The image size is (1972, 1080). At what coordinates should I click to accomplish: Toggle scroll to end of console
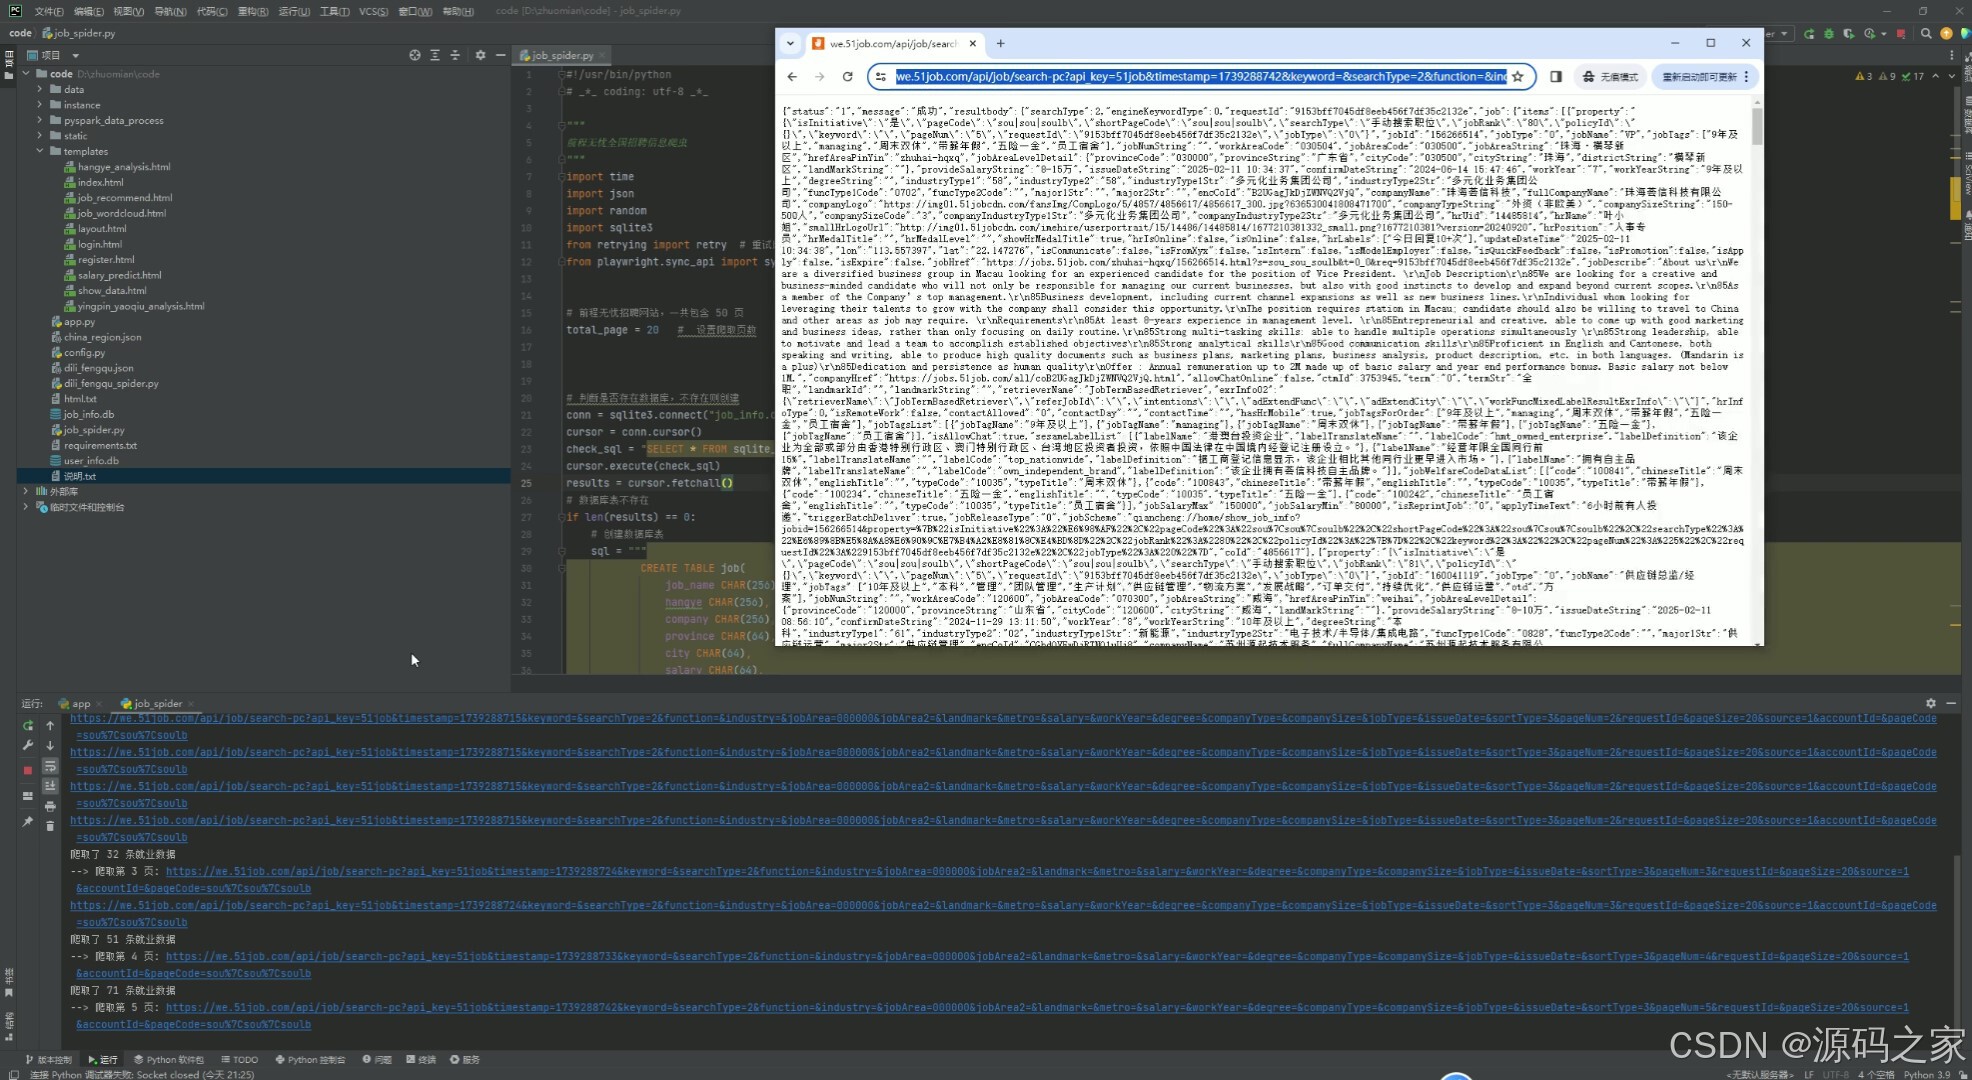[50, 786]
